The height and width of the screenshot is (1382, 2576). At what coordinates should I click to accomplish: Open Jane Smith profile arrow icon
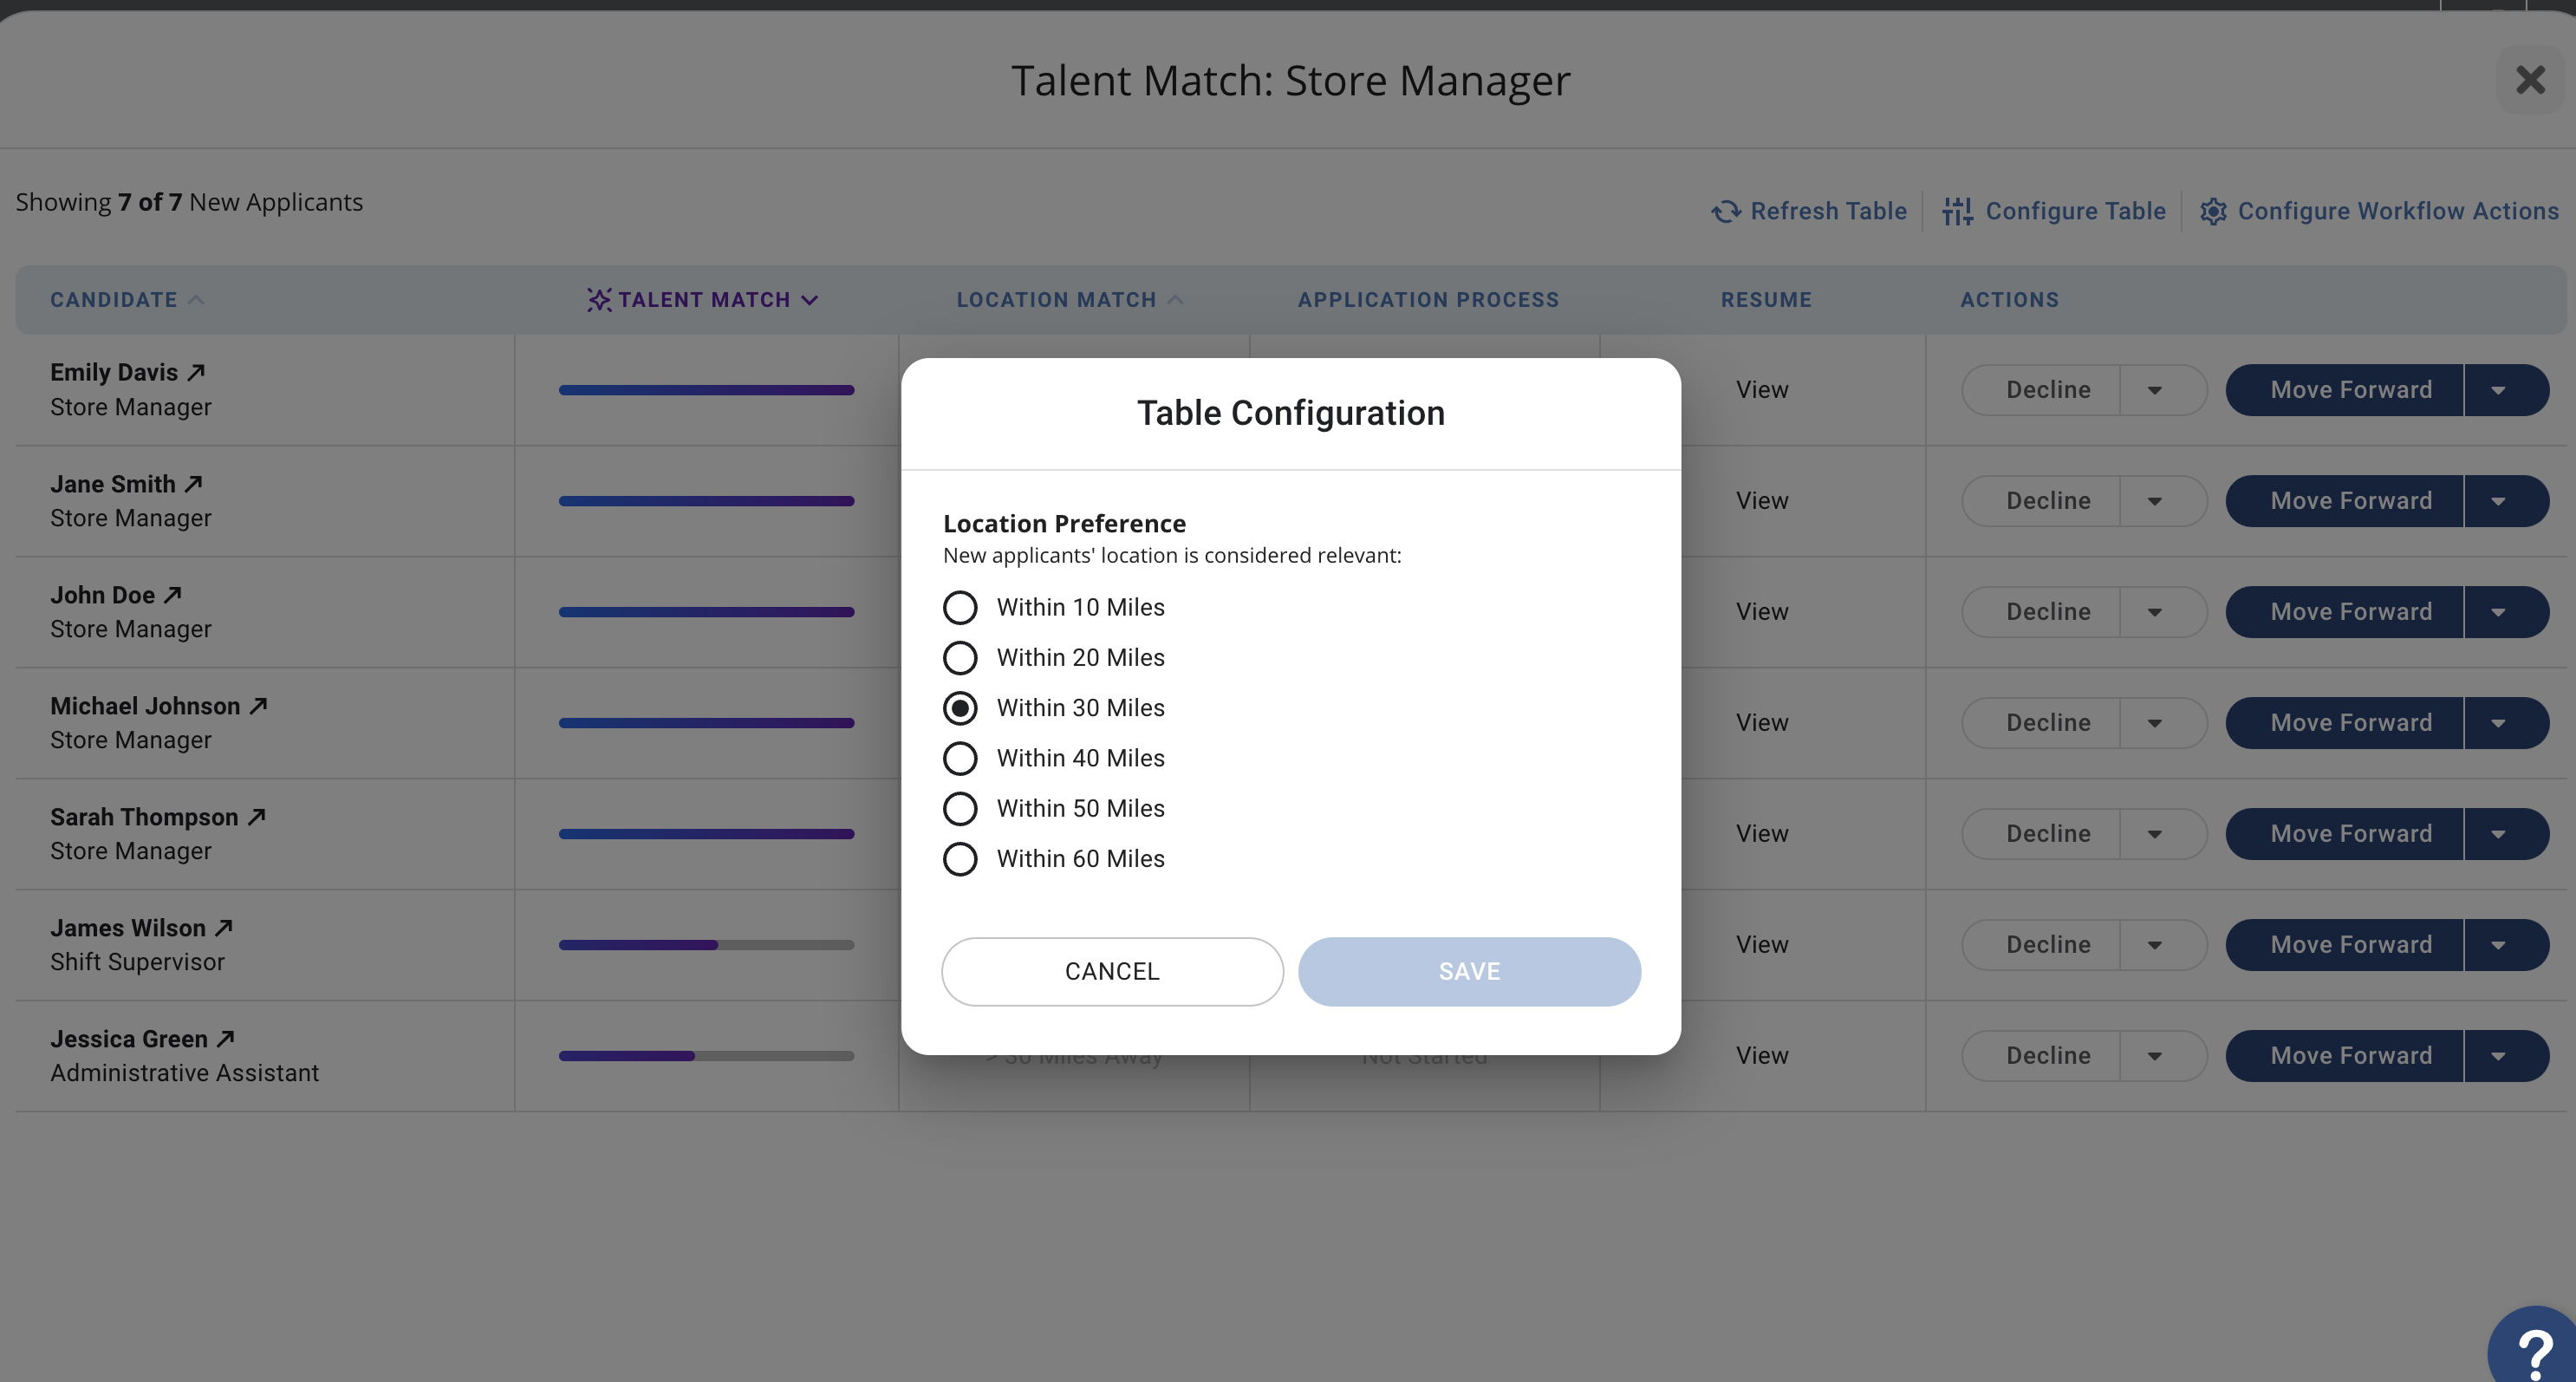click(194, 484)
